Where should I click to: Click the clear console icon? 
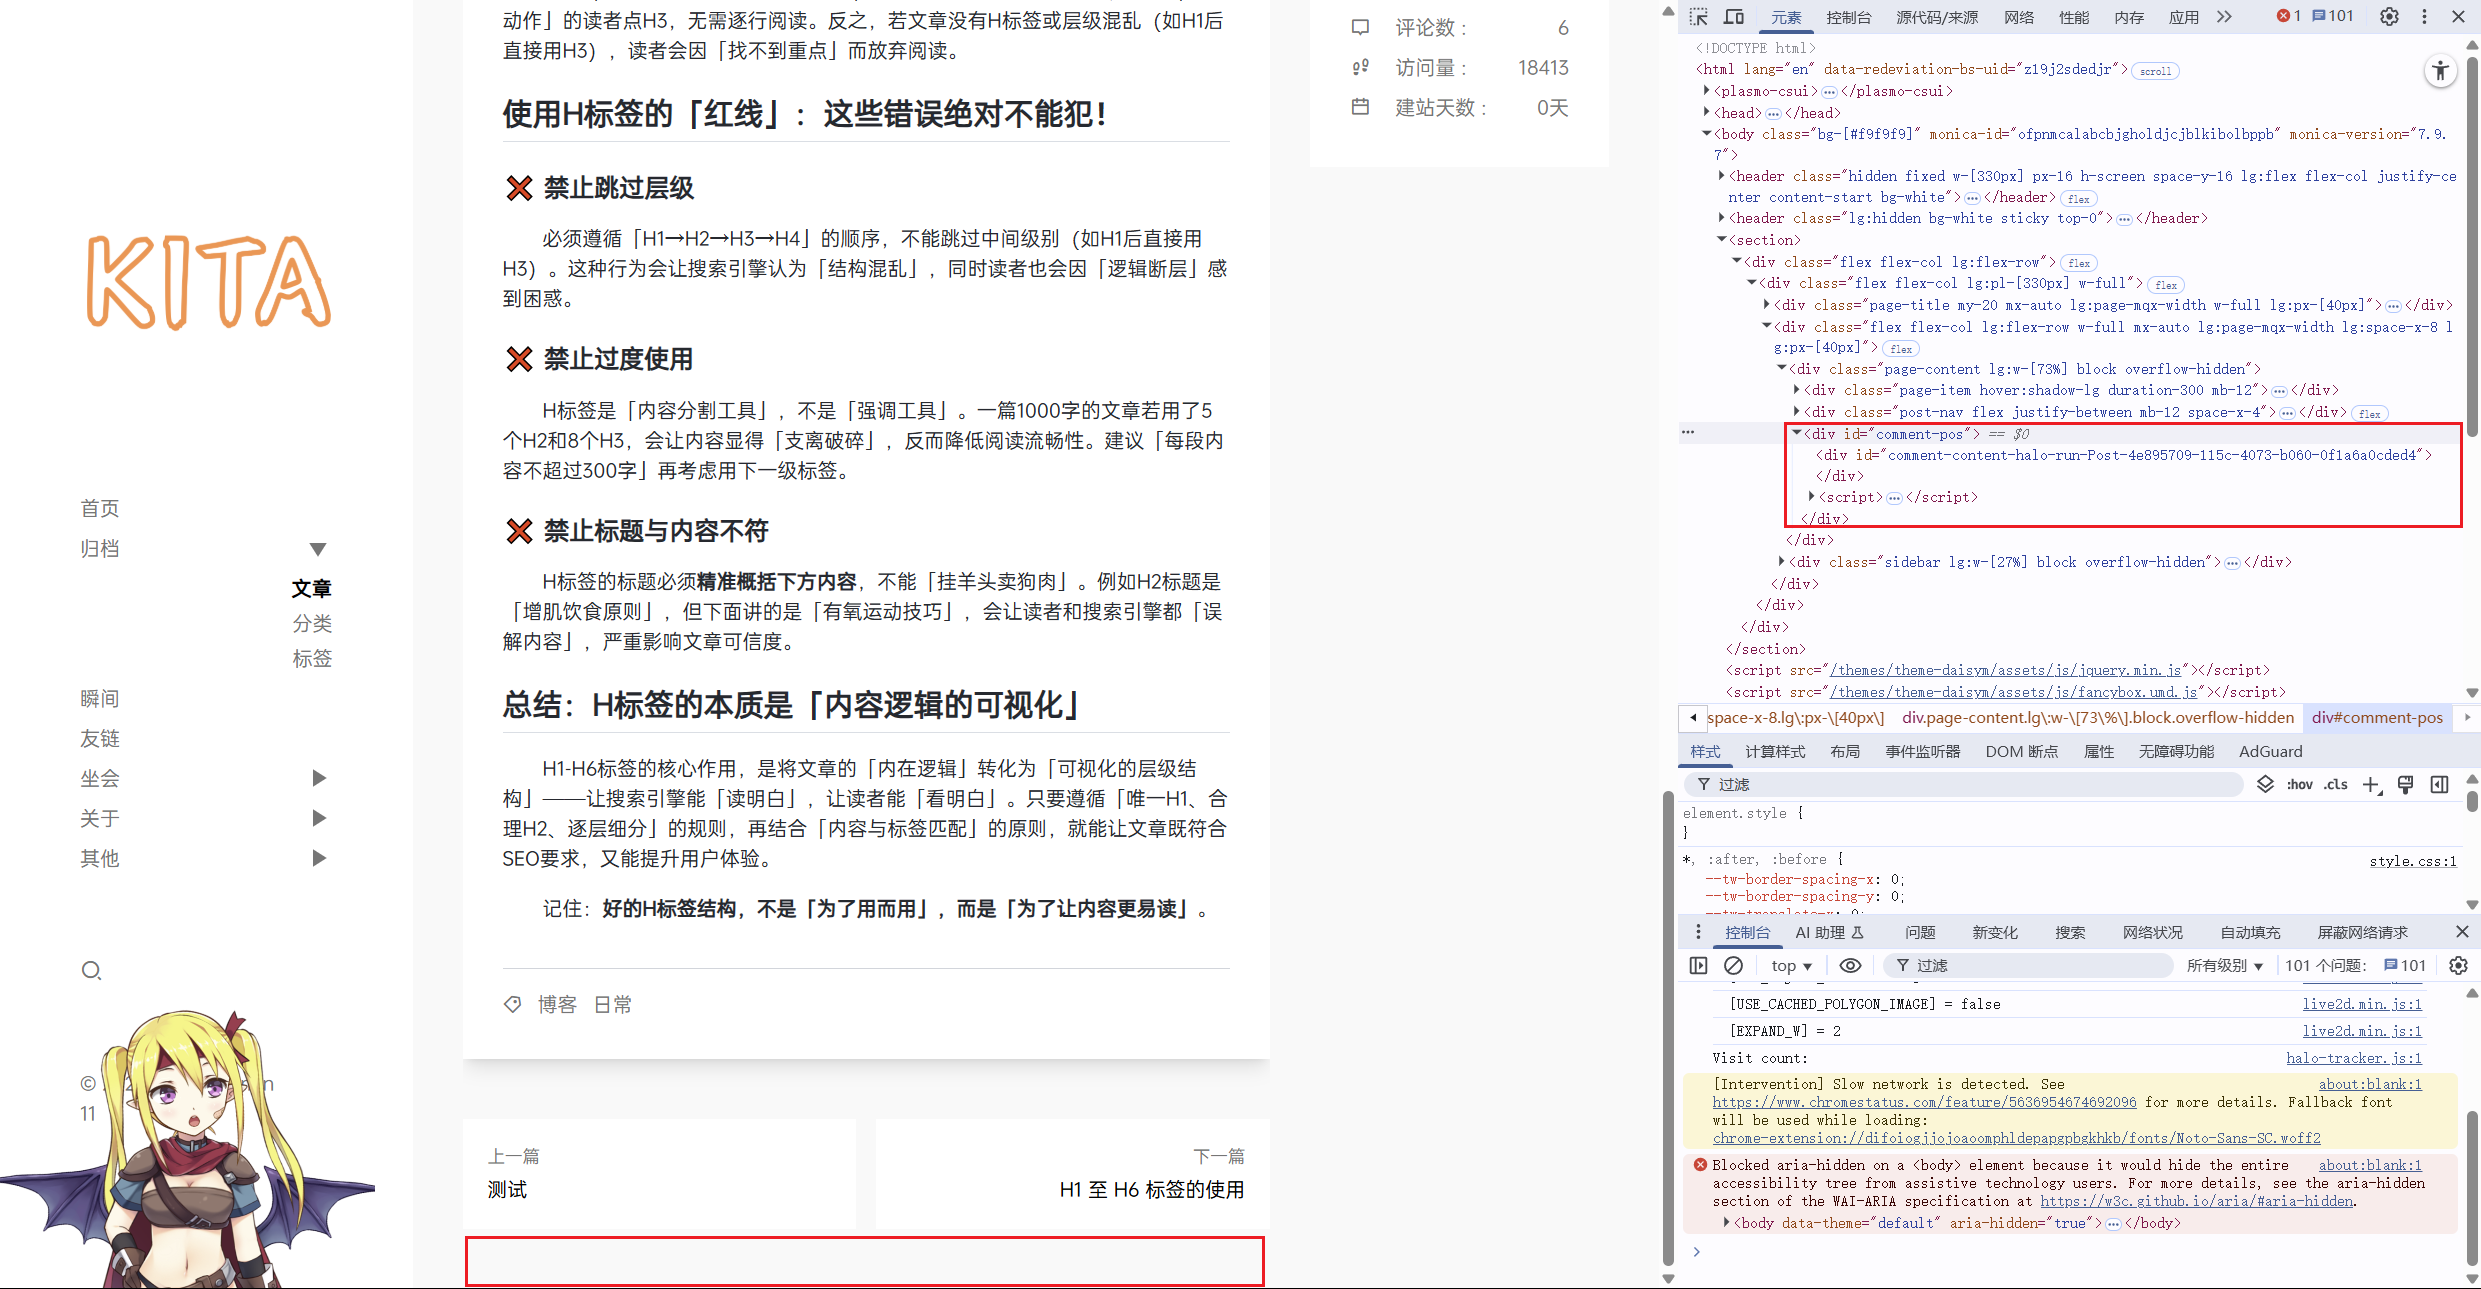1733,965
